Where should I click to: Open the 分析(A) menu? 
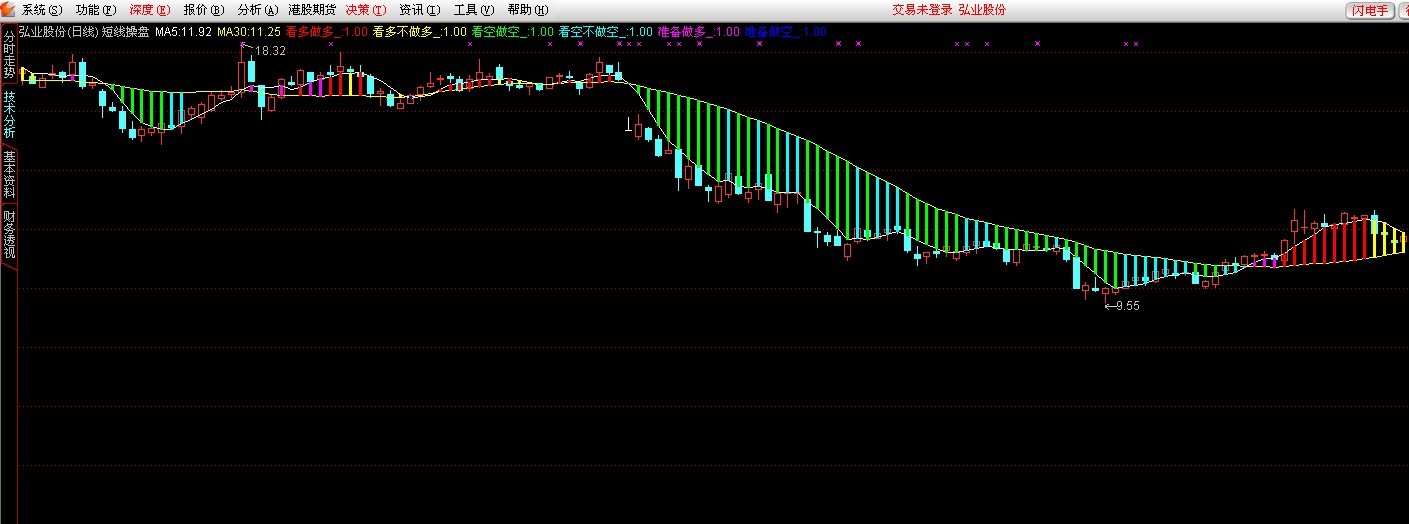click(x=258, y=10)
